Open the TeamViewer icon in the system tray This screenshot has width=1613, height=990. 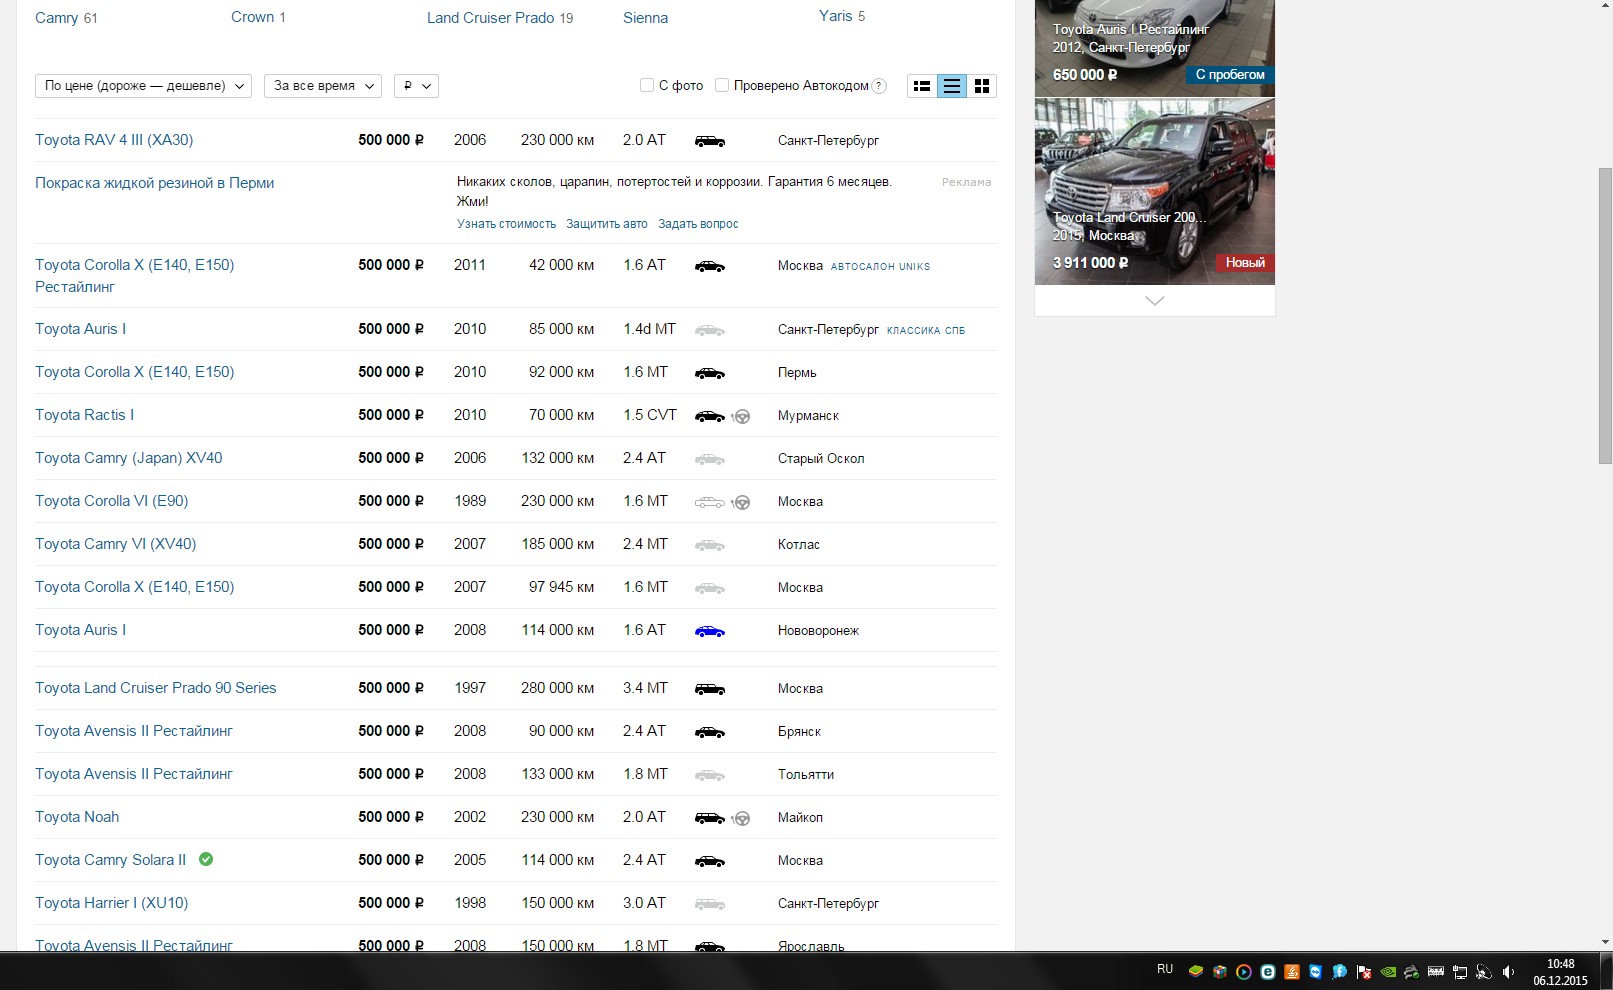coord(1315,971)
